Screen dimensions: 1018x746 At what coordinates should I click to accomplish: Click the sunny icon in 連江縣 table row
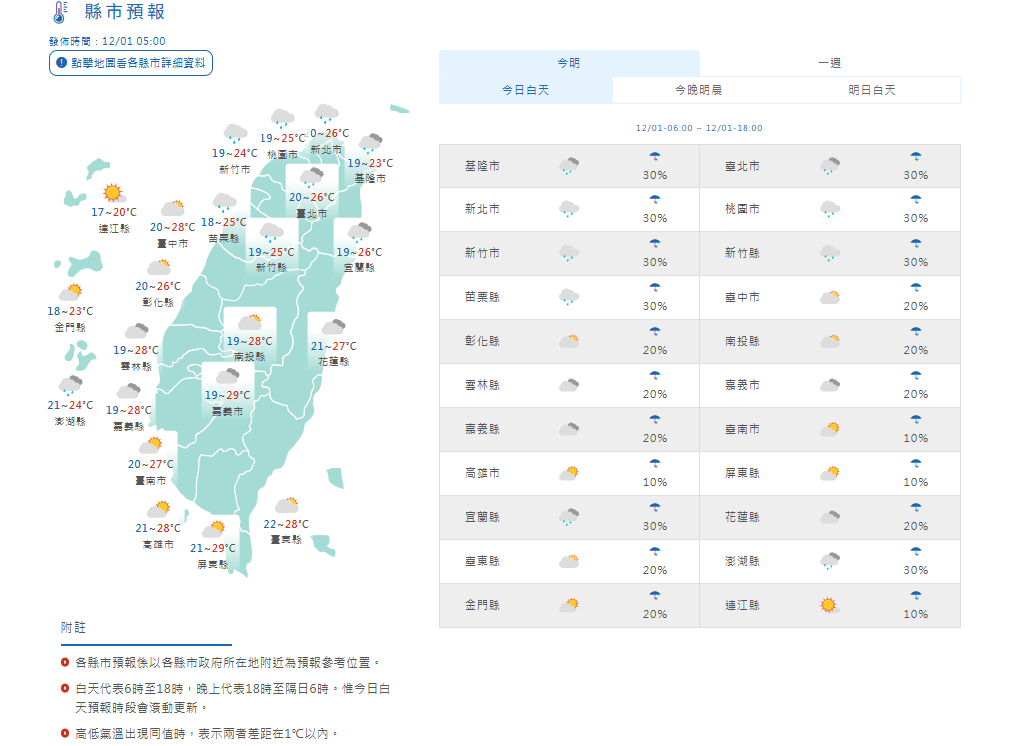coord(829,605)
